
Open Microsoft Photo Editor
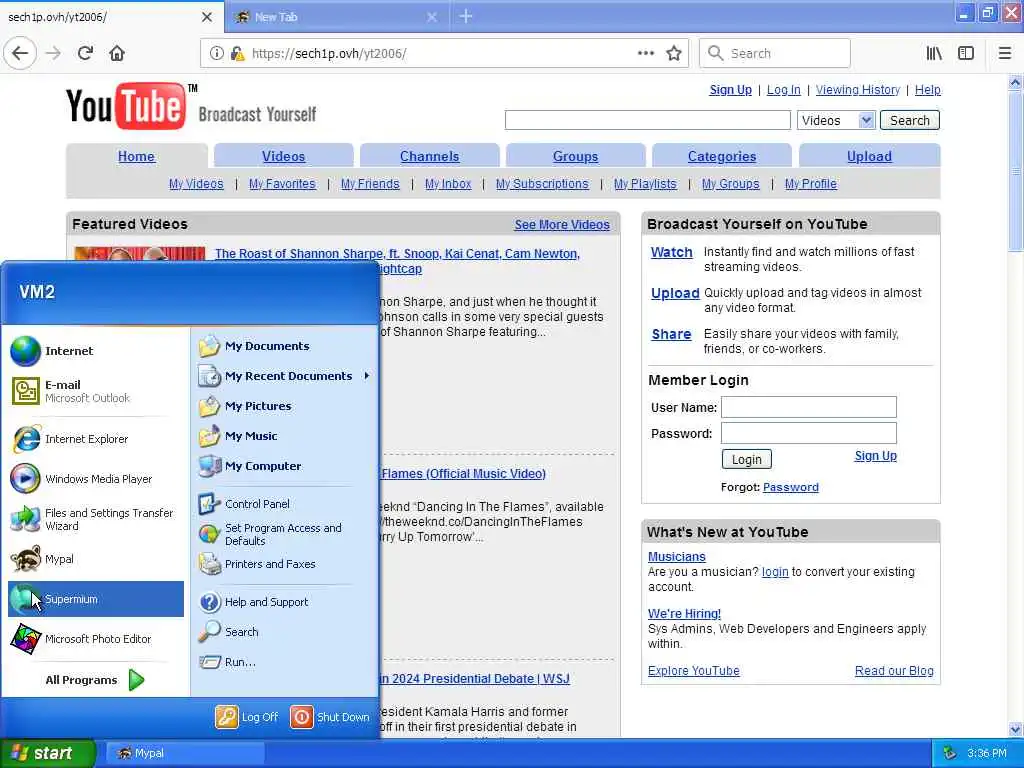pyautogui.click(x=95, y=639)
